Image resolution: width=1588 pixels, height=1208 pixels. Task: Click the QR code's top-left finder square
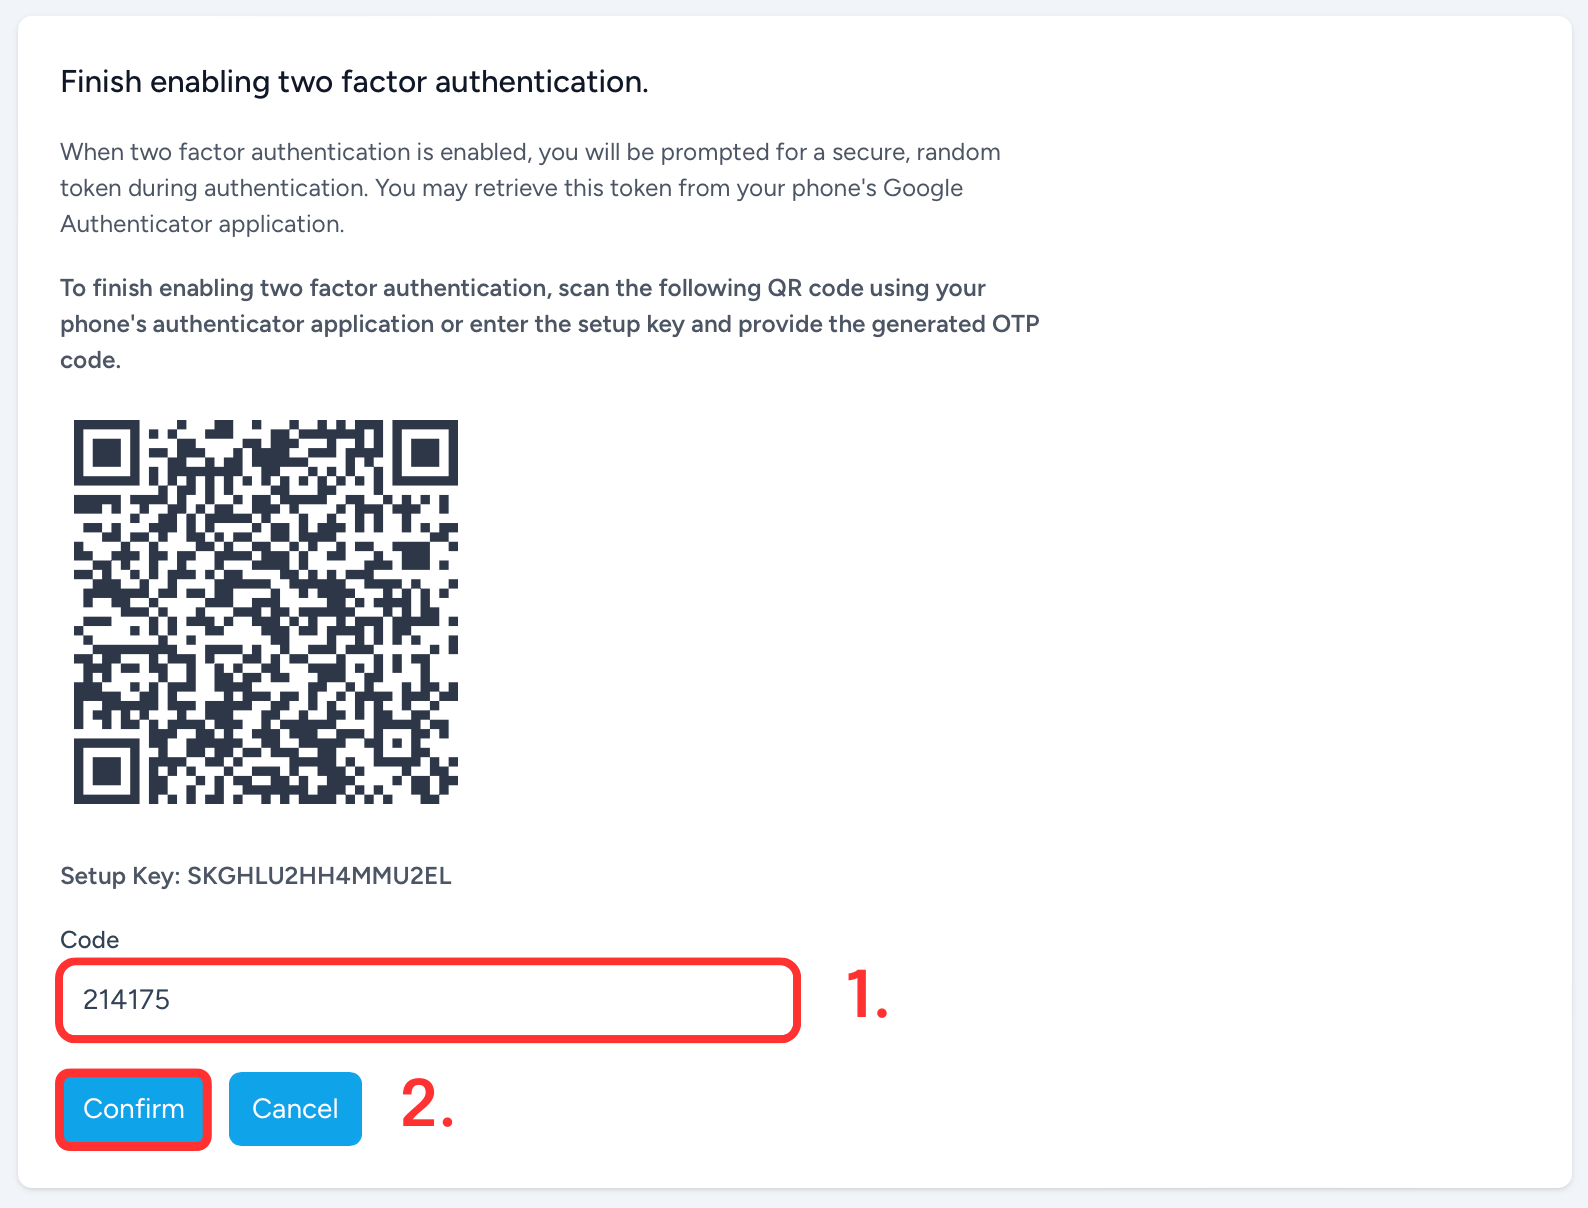[106, 452]
